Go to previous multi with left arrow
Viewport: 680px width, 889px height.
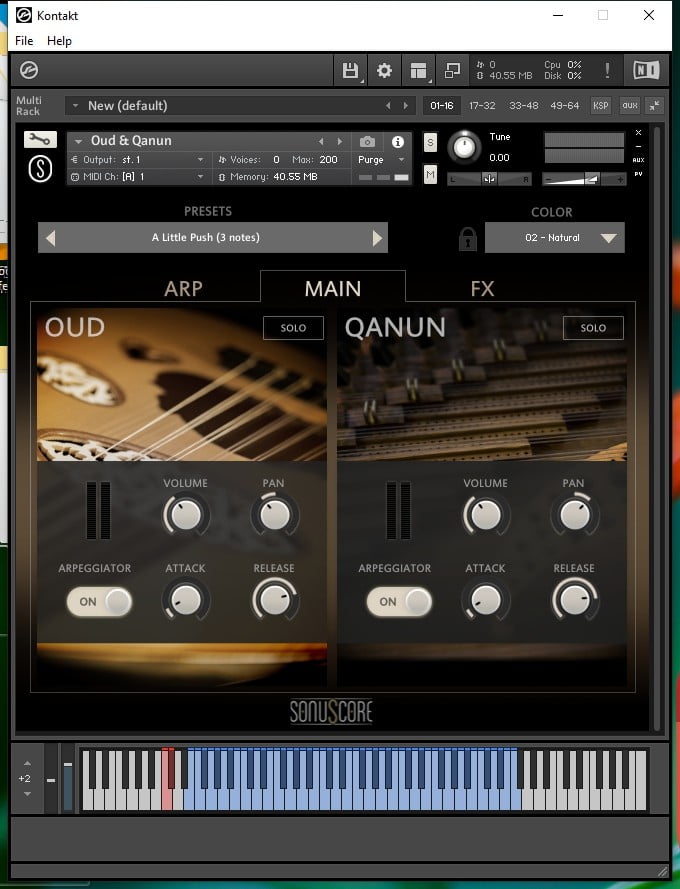[388, 105]
